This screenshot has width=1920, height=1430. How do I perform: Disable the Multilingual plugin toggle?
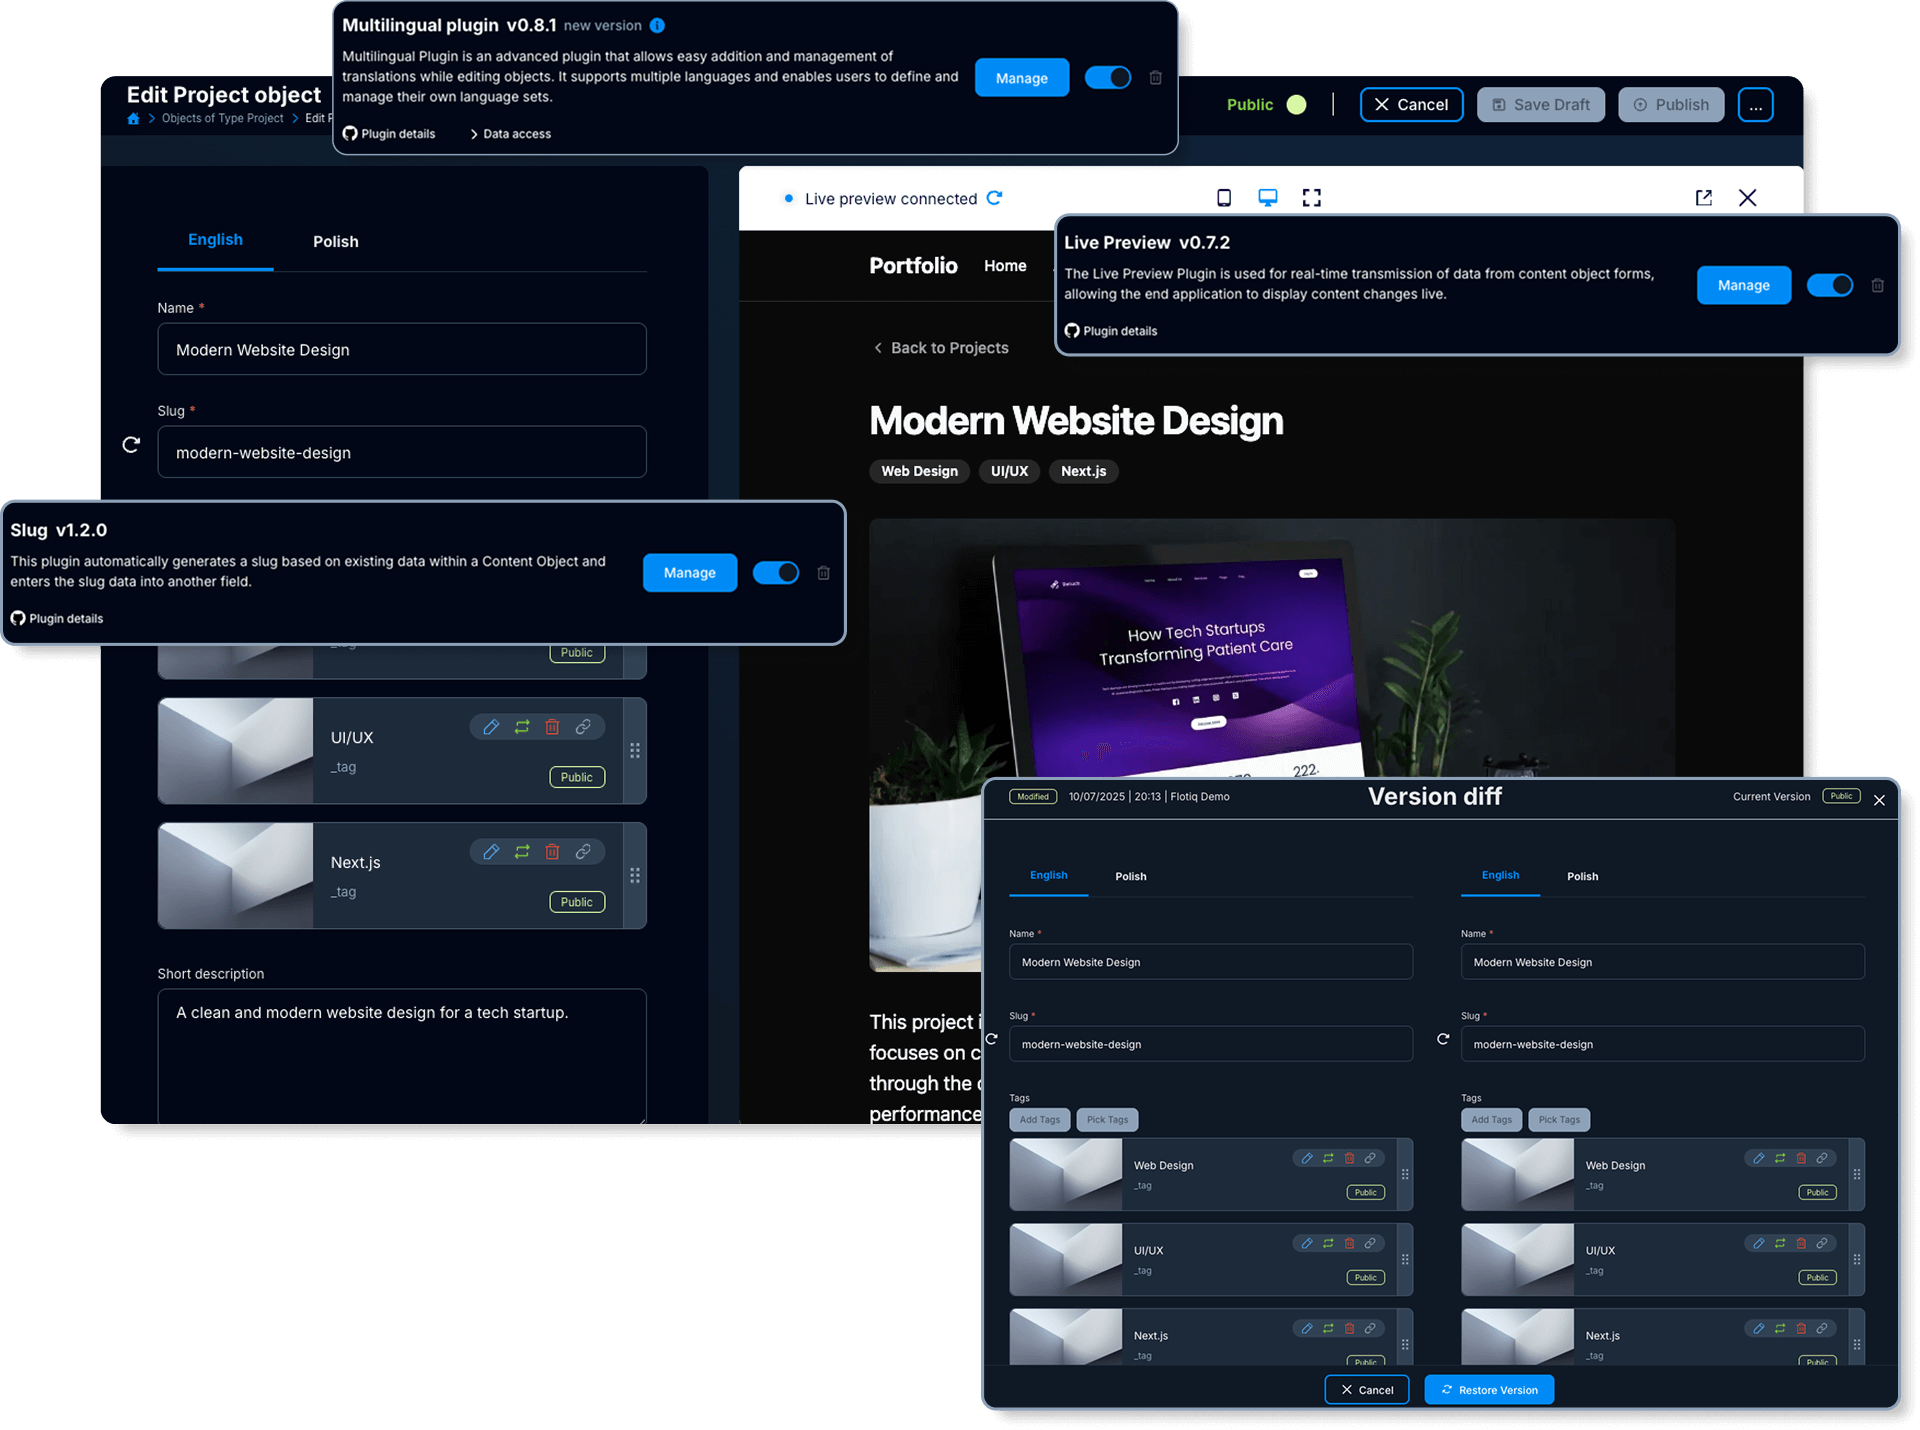[1108, 78]
